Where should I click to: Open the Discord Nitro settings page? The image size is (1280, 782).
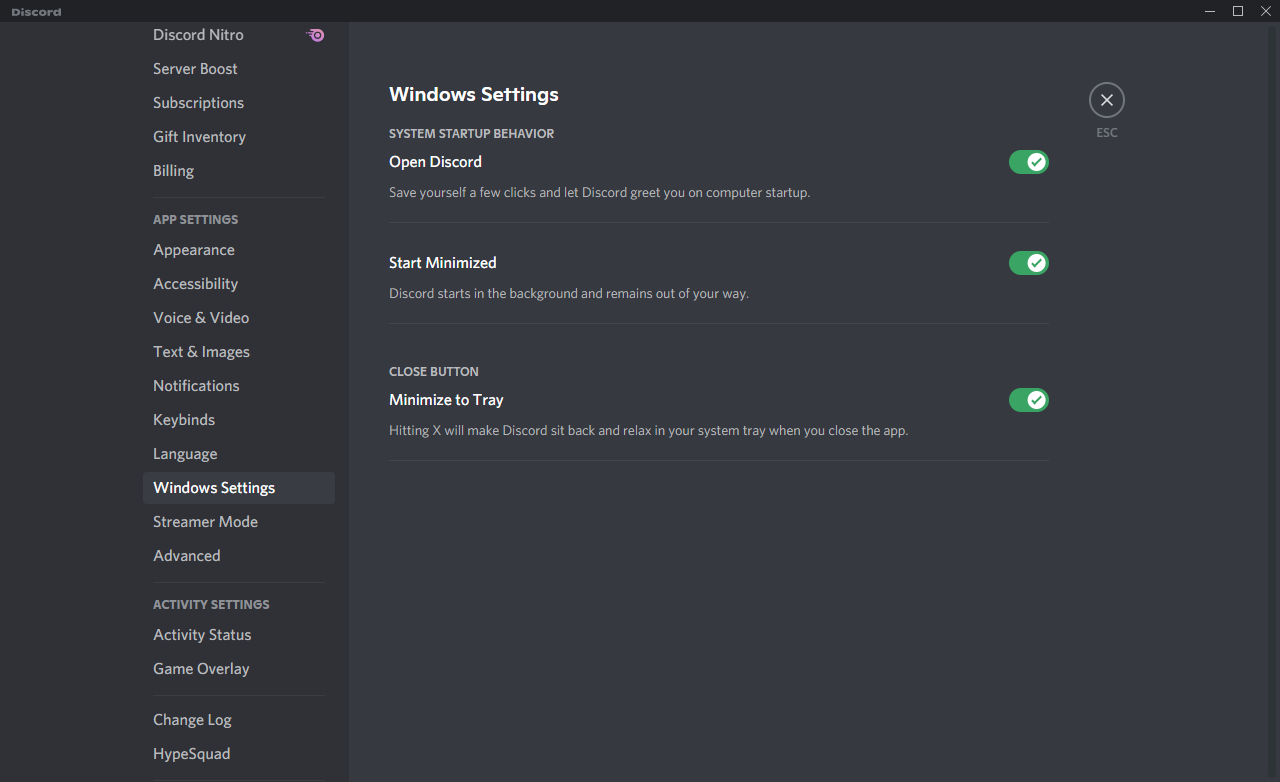click(238, 35)
